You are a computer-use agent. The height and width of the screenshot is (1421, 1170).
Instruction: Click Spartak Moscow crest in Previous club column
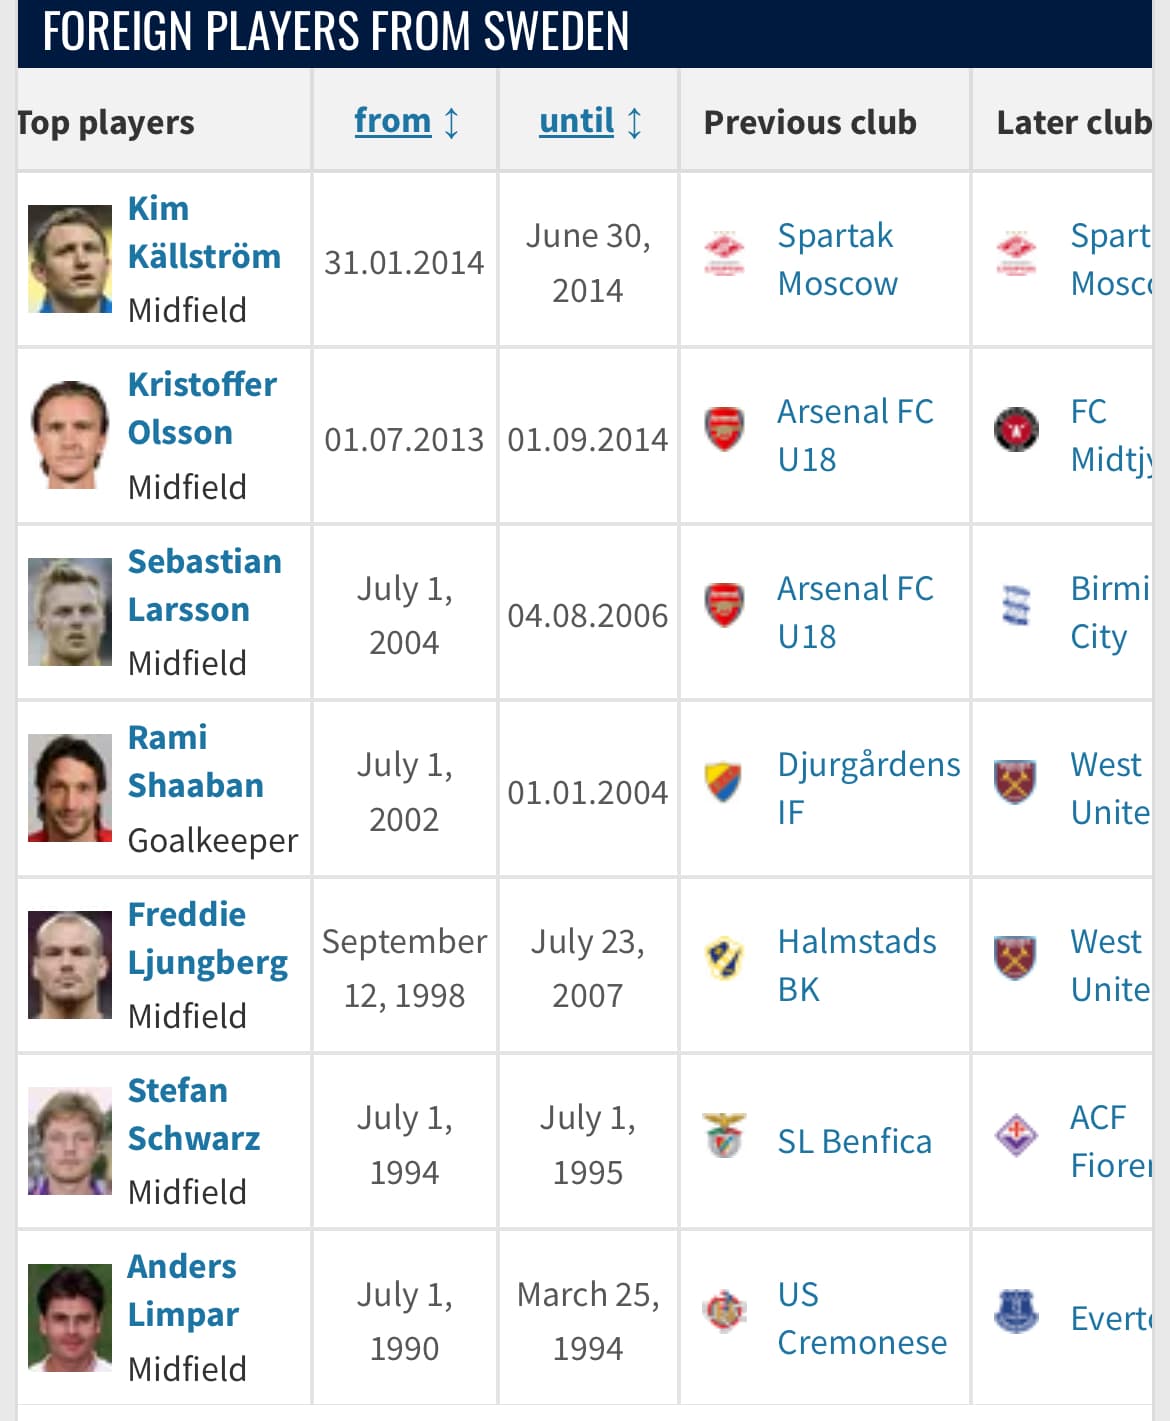[724, 253]
